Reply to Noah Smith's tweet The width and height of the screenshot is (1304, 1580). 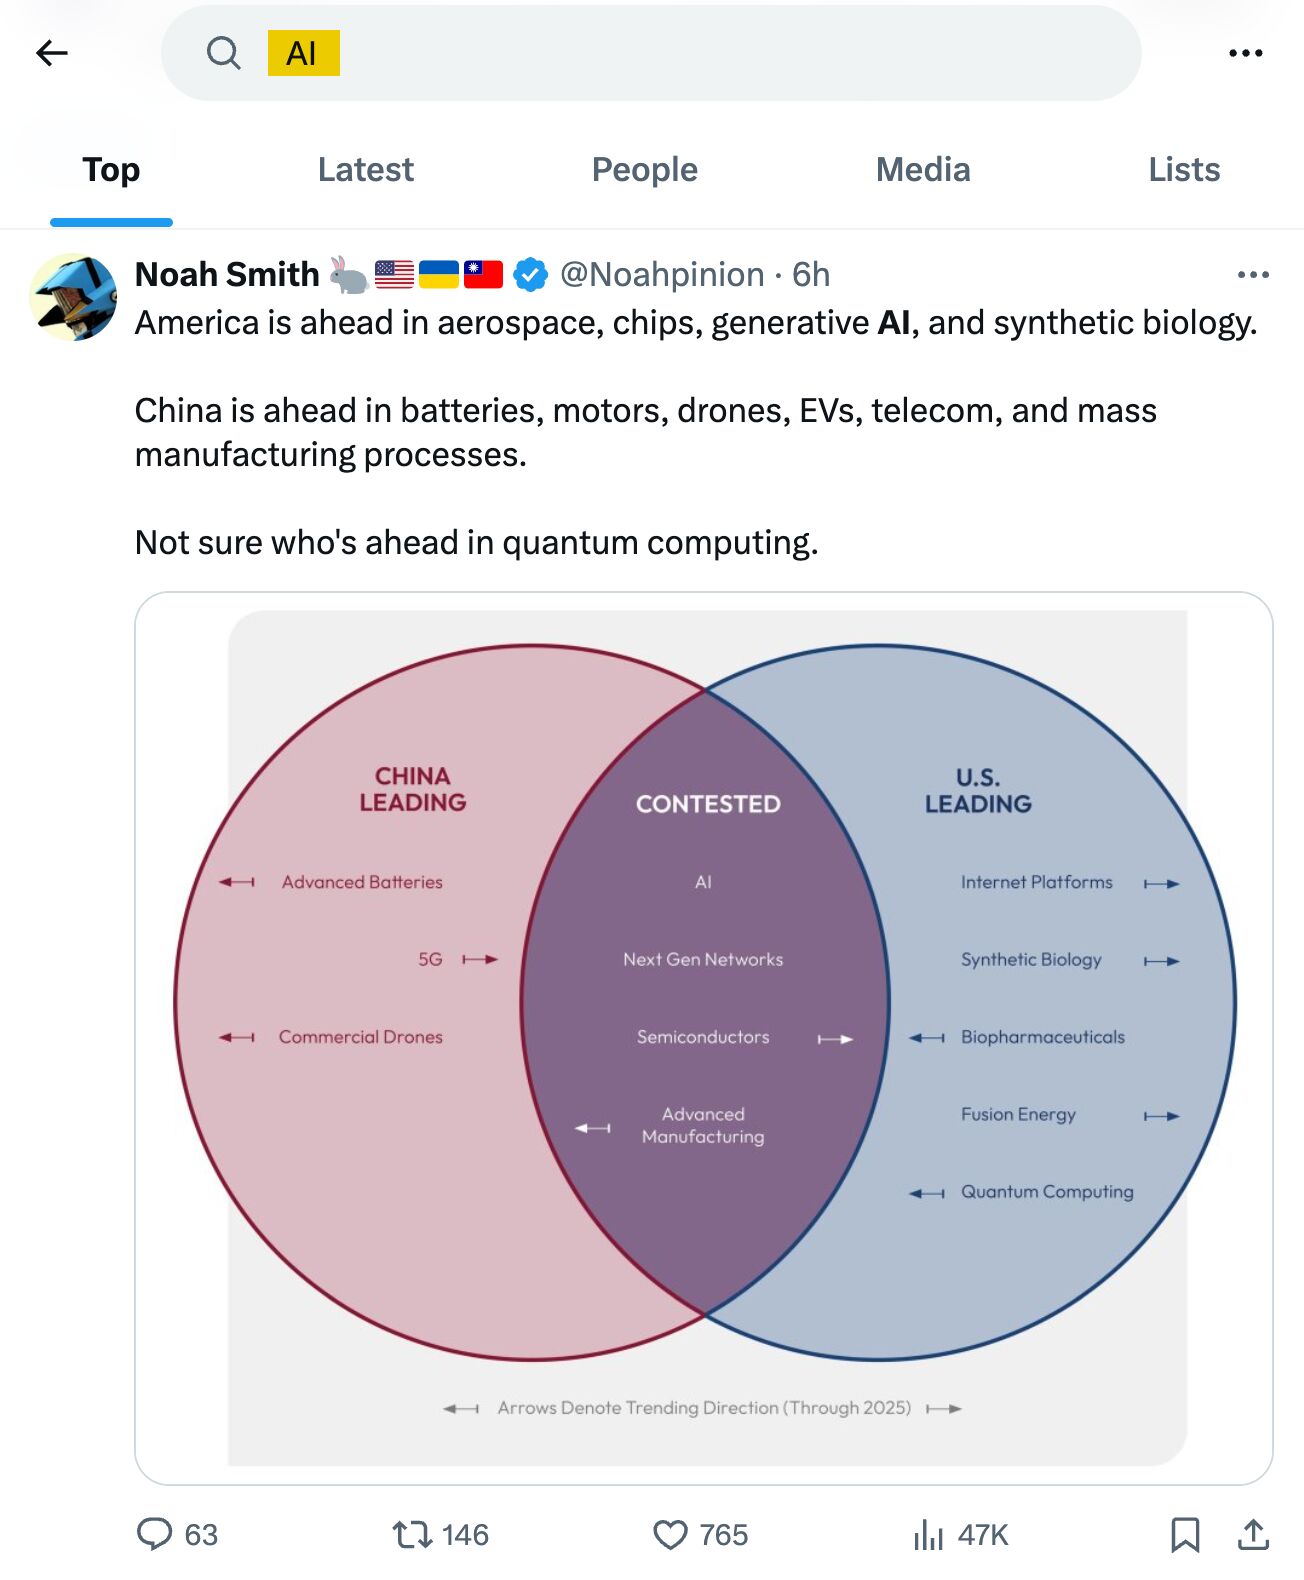[158, 1534]
